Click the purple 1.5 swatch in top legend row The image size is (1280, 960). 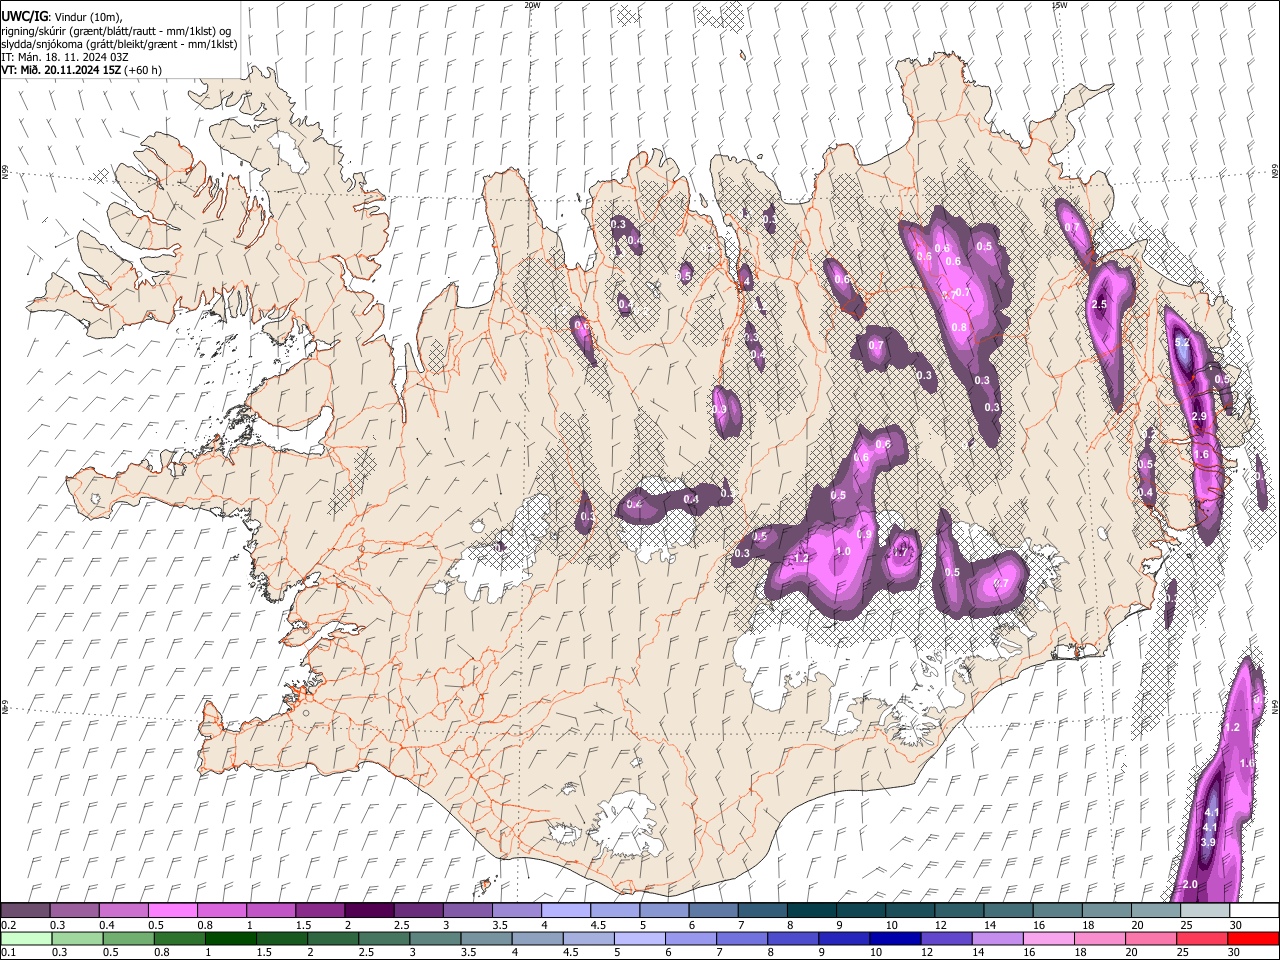pyautogui.click(x=320, y=910)
